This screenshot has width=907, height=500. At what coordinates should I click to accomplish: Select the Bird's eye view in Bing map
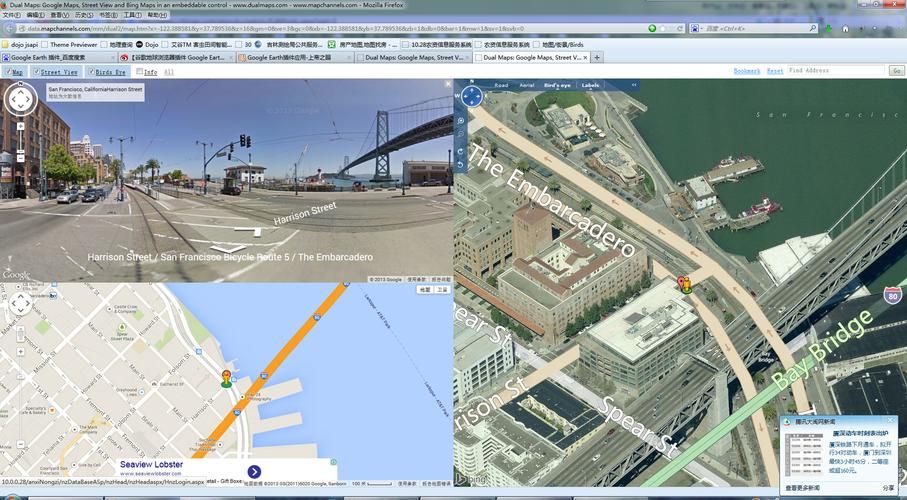(x=557, y=85)
